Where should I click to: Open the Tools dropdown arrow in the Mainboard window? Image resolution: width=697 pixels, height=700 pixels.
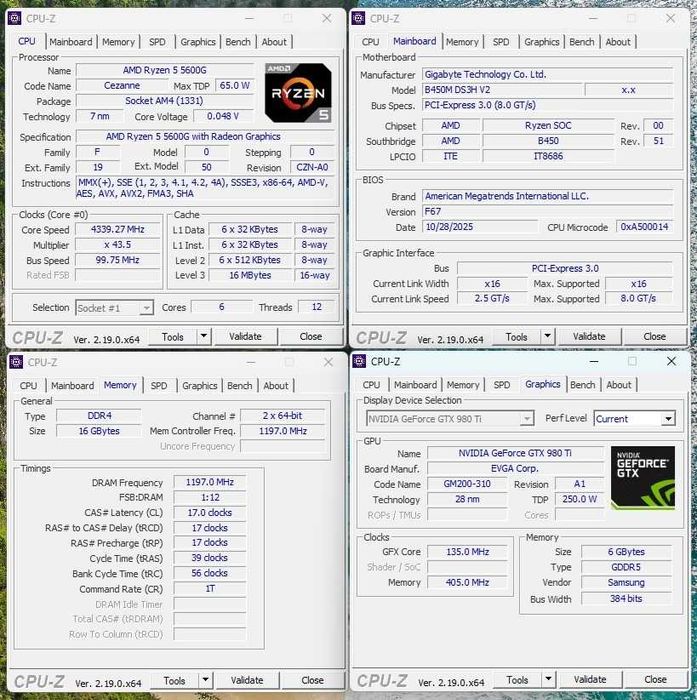coord(547,336)
